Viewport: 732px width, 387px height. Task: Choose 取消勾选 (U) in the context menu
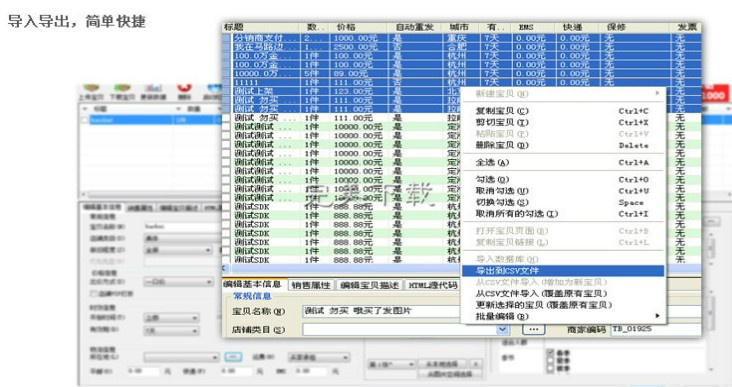coord(562,191)
